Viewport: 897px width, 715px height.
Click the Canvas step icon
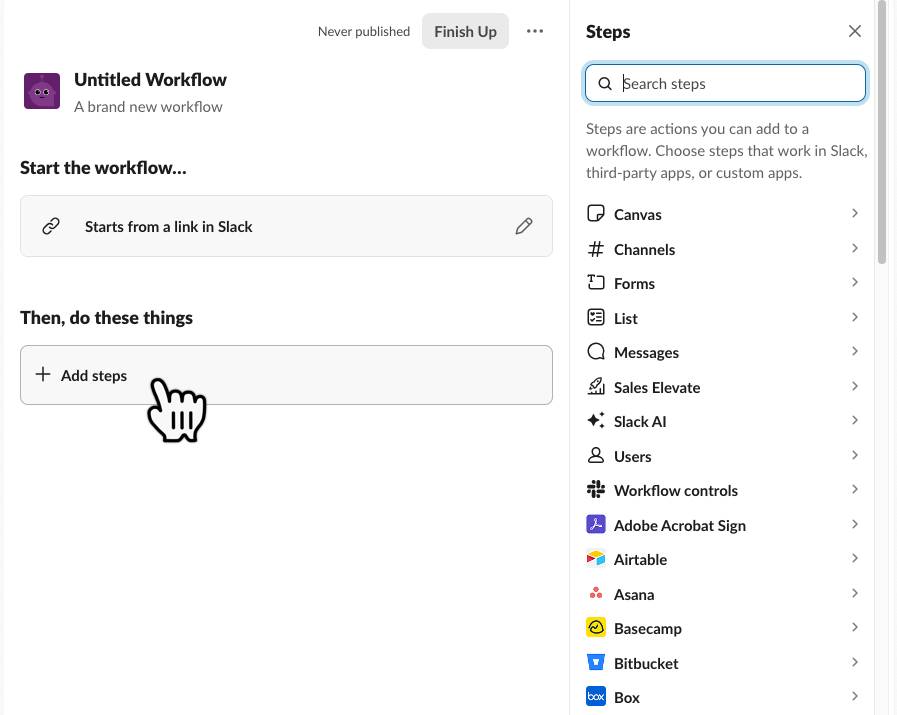pos(596,214)
